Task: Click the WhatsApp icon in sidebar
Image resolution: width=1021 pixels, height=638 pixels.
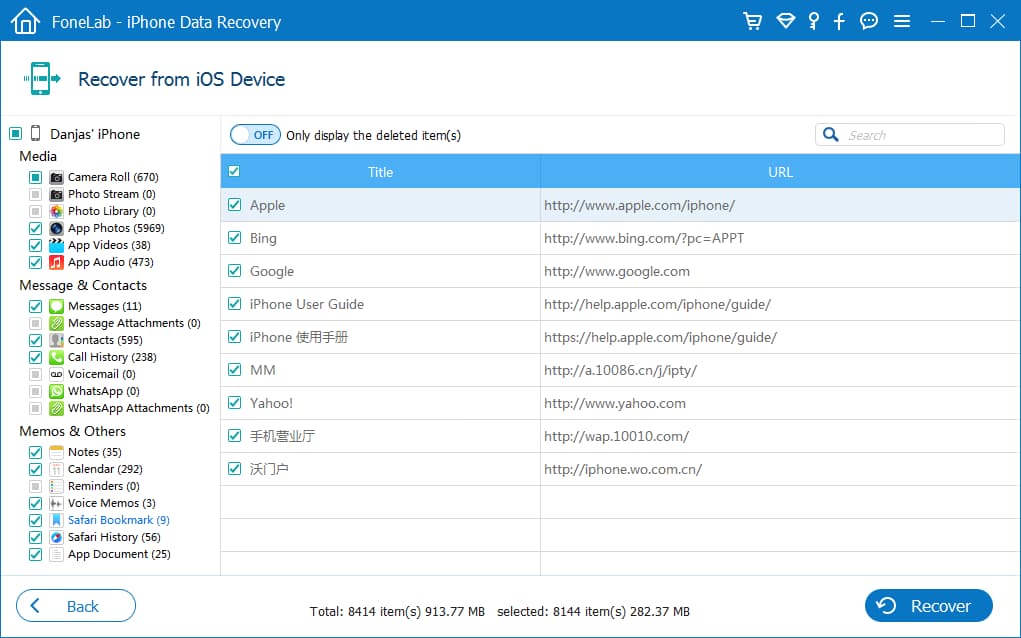Action: (x=57, y=391)
